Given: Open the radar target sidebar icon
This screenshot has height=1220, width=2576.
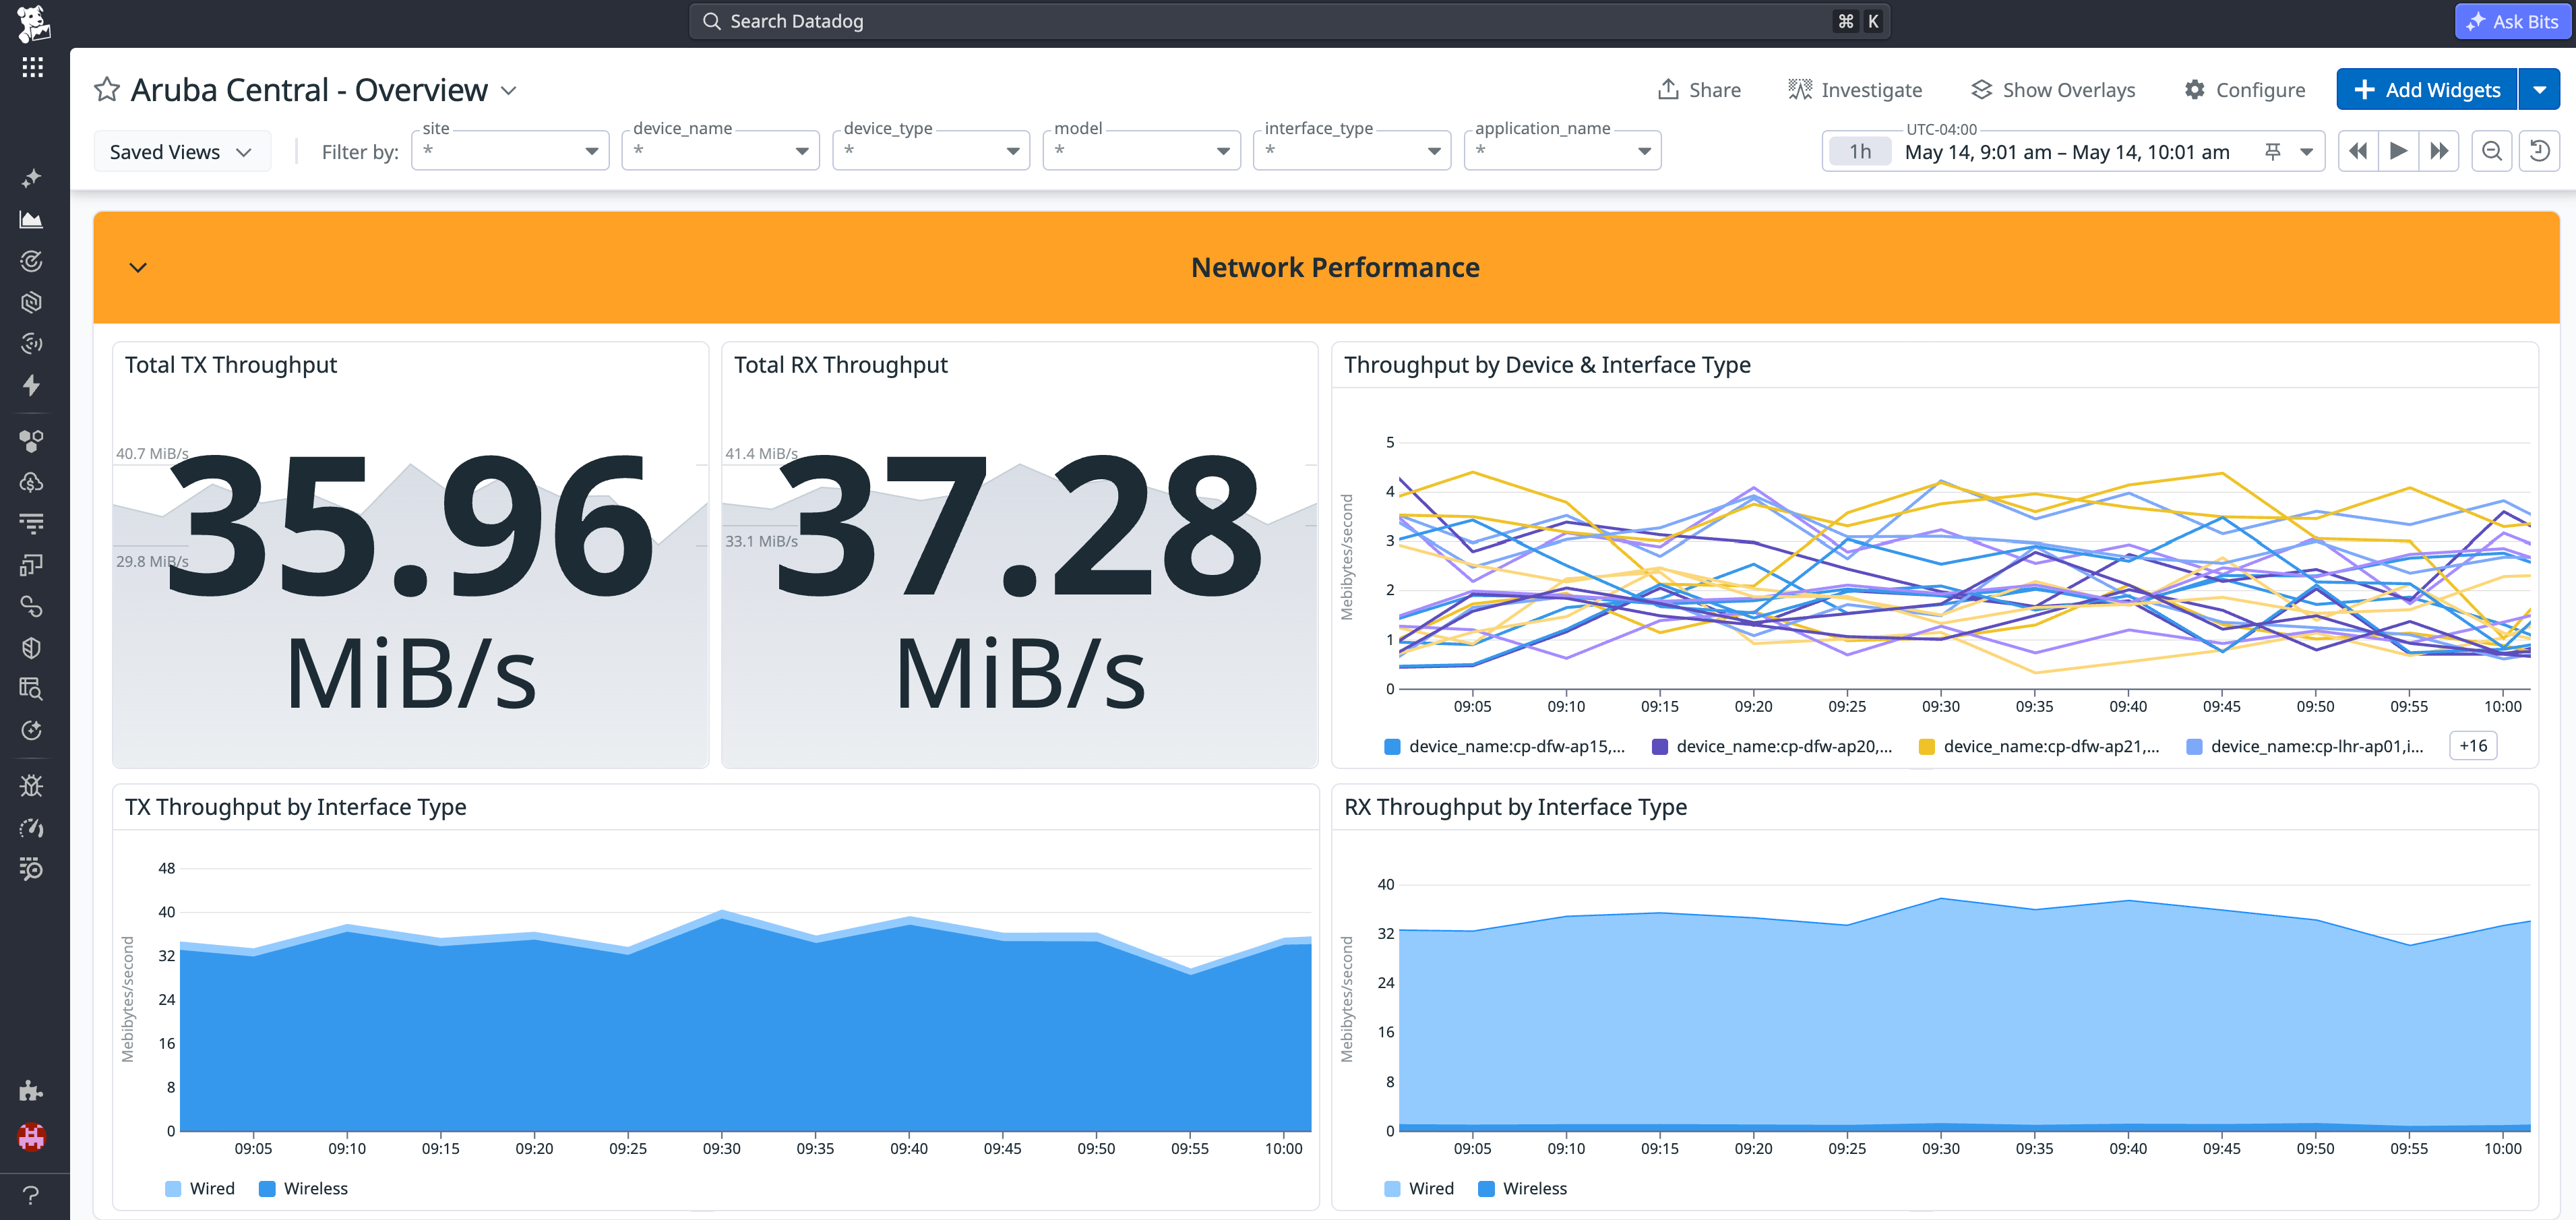Looking at the screenshot, I should tap(32, 261).
